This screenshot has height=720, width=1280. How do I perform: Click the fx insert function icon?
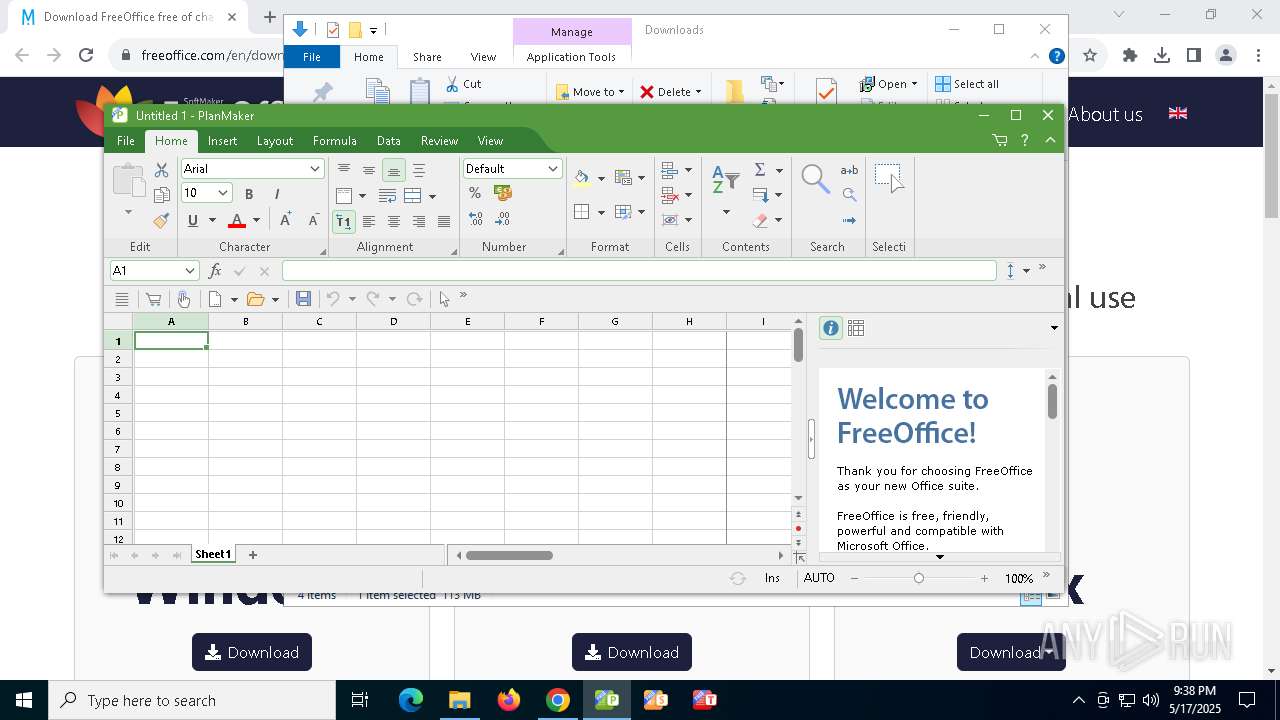point(215,271)
